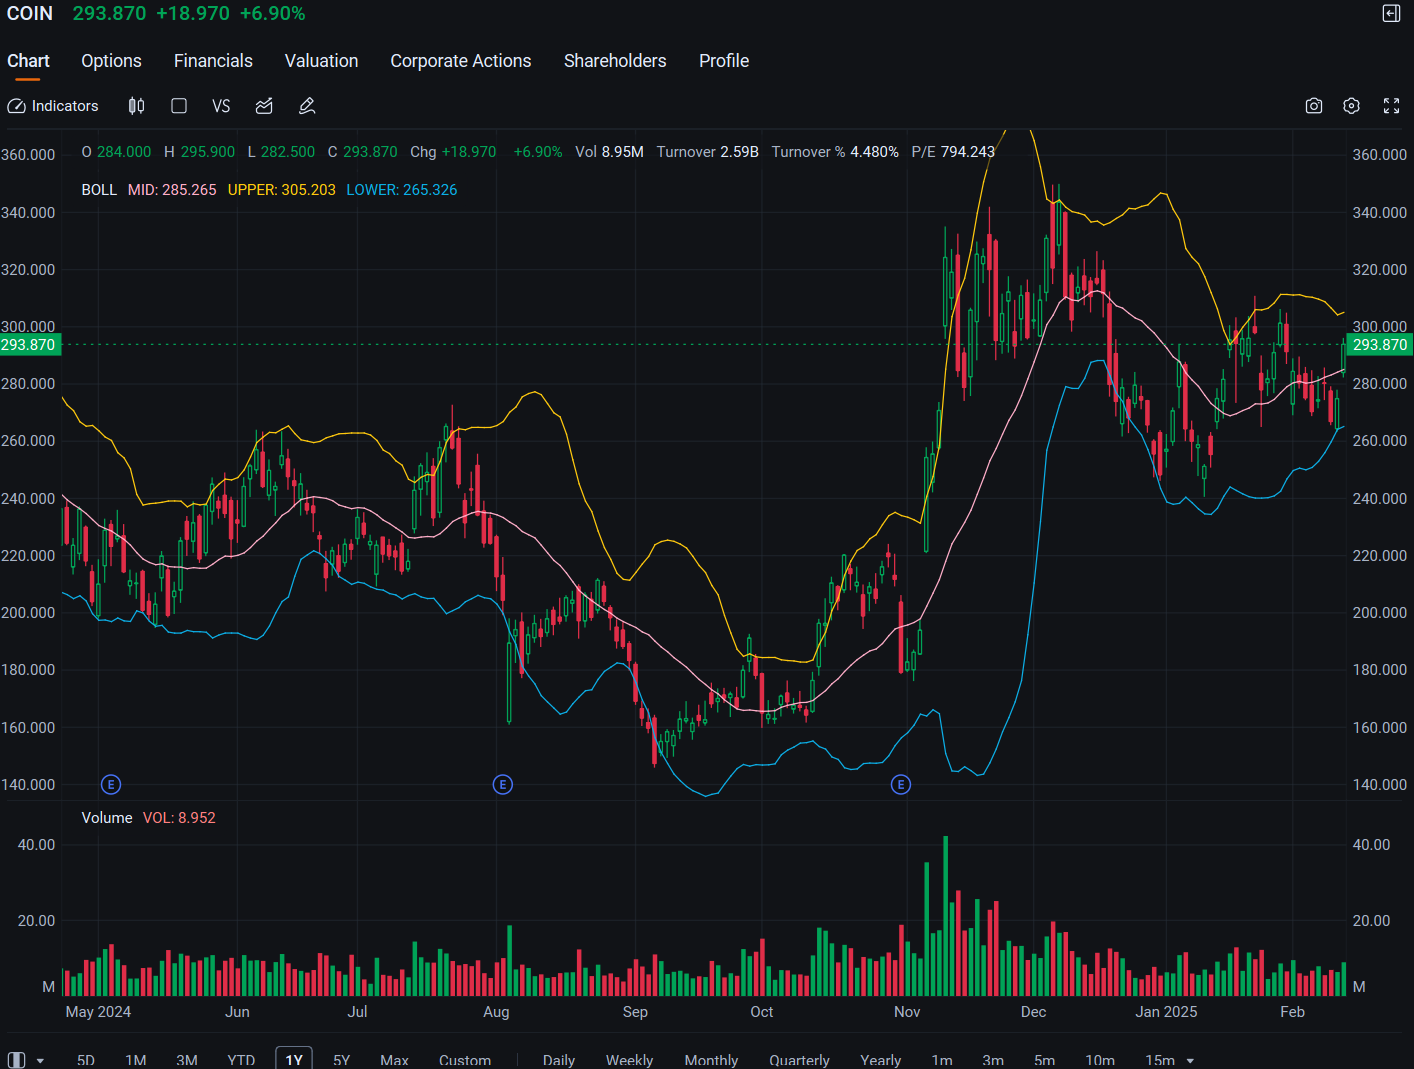The image size is (1414, 1069).
Task: Switch to the Chart tab
Action: [28, 61]
